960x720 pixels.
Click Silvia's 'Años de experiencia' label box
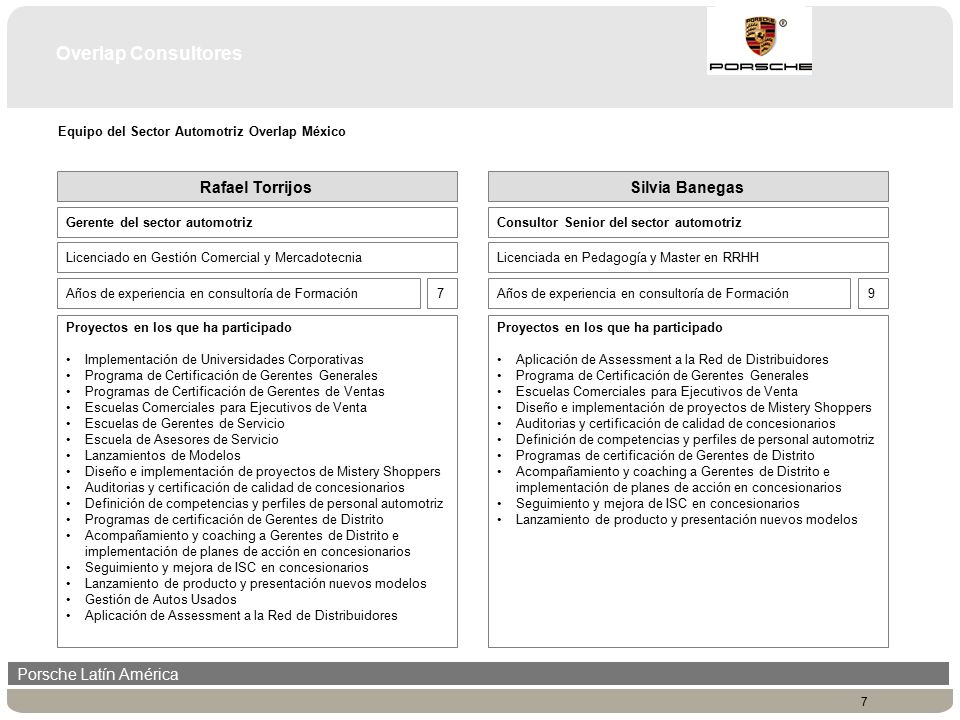[669, 293]
